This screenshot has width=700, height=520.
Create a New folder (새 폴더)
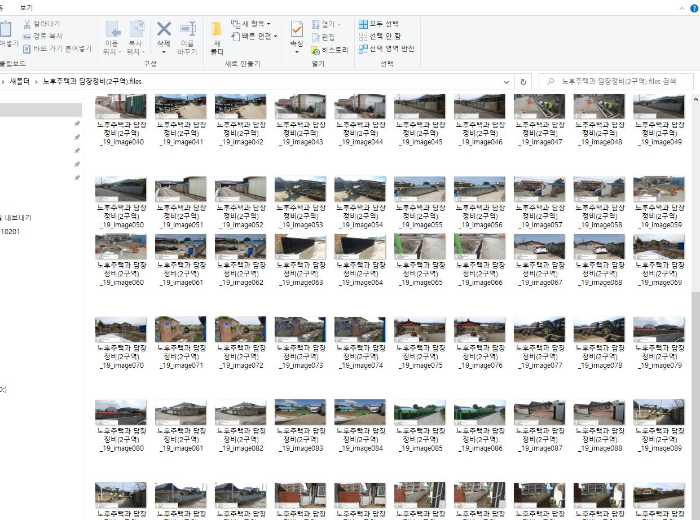217,38
